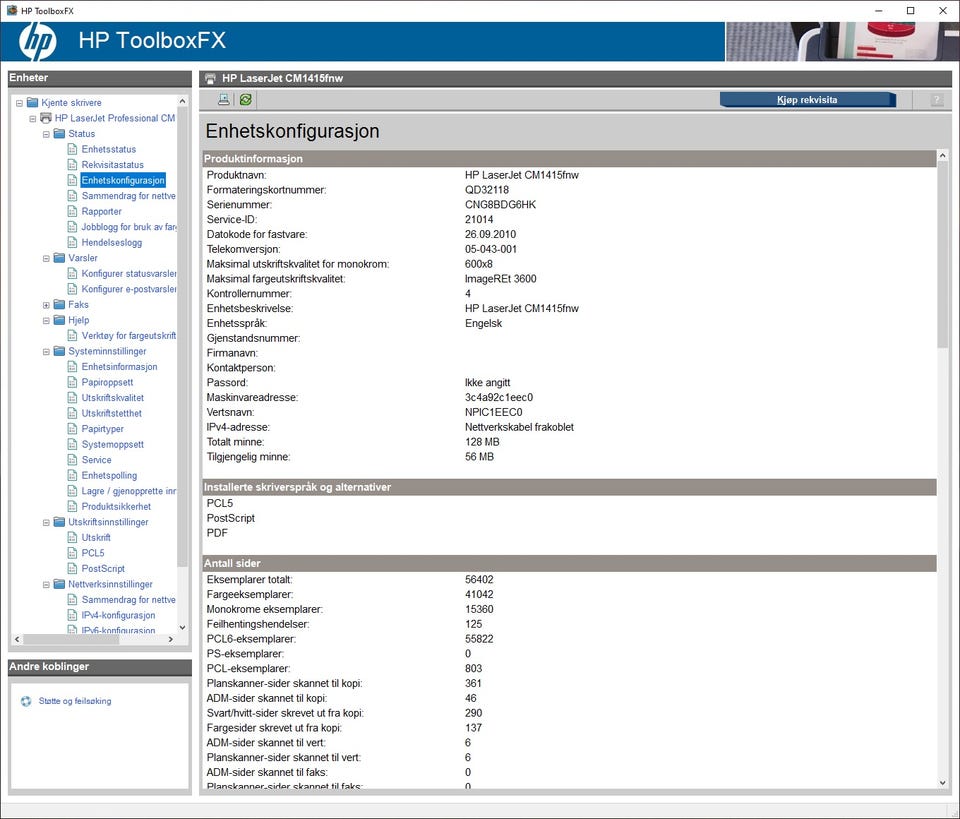Open the Enhetspolling page
The width and height of the screenshot is (960, 819).
pos(109,475)
